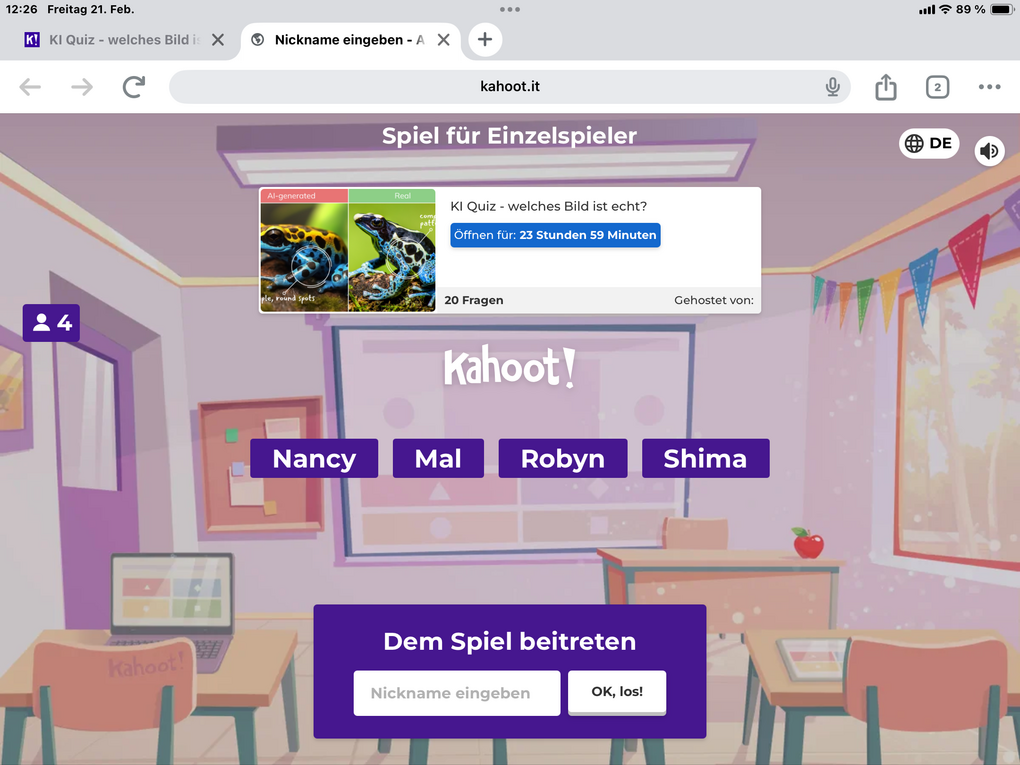Click the kahoot.it address bar
The image size is (1020, 765).
(510, 87)
